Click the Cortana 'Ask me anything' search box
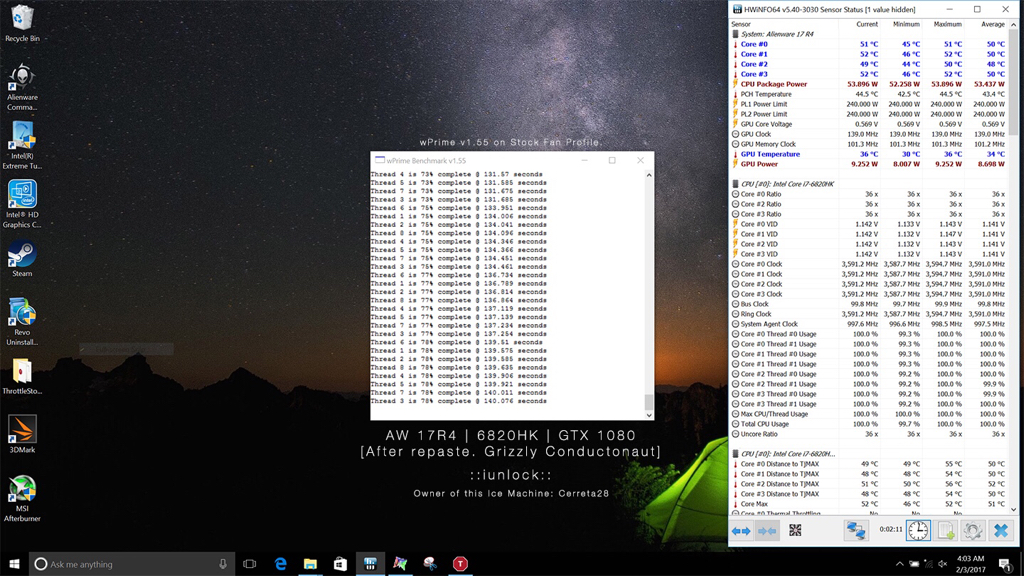 coord(131,564)
